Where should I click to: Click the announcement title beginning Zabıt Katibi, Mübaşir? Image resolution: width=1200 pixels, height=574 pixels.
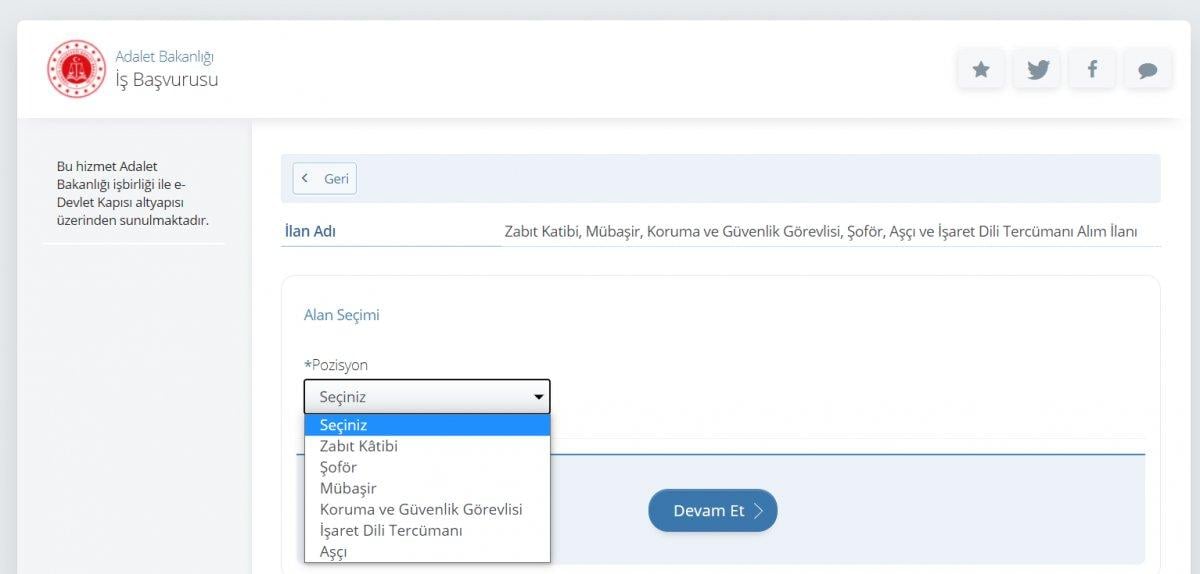click(820, 231)
